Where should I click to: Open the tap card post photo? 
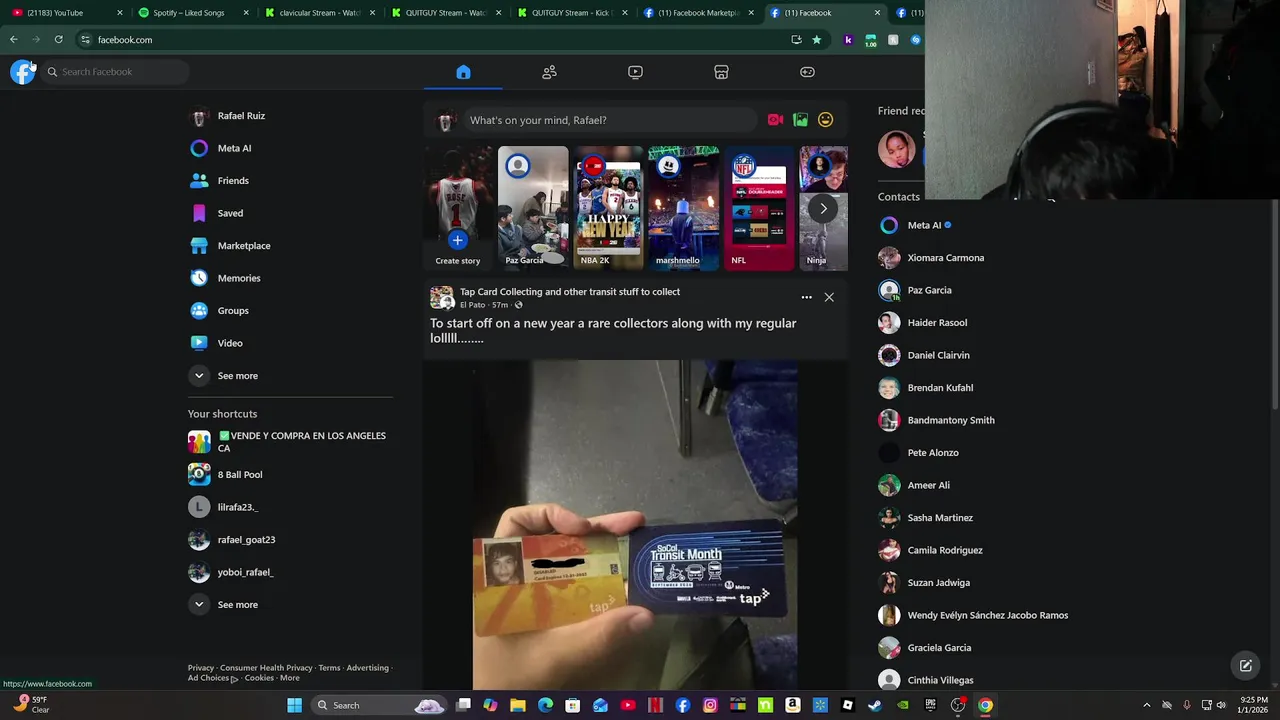point(635,525)
